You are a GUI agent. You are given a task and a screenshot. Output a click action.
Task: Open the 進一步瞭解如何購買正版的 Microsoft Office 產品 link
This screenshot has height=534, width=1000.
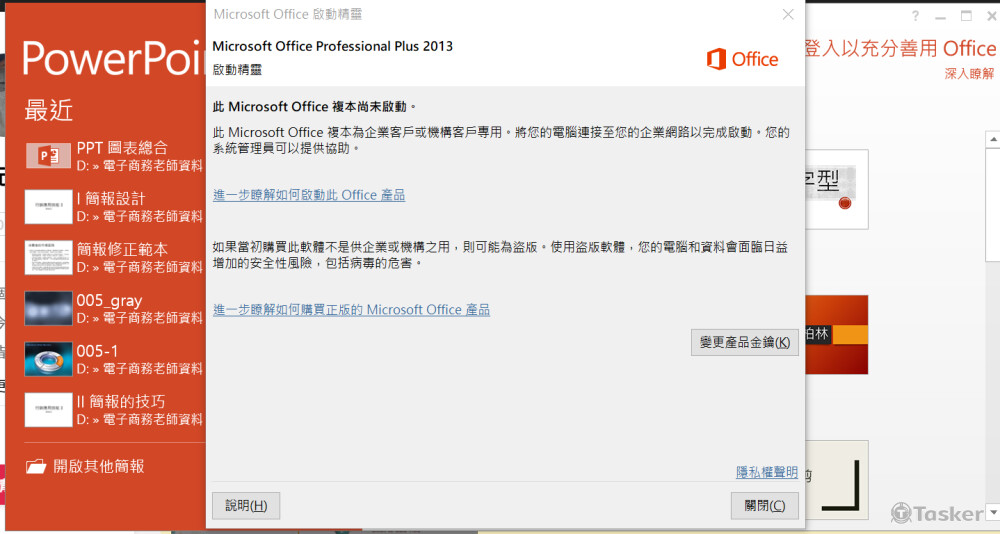tap(351, 310)
